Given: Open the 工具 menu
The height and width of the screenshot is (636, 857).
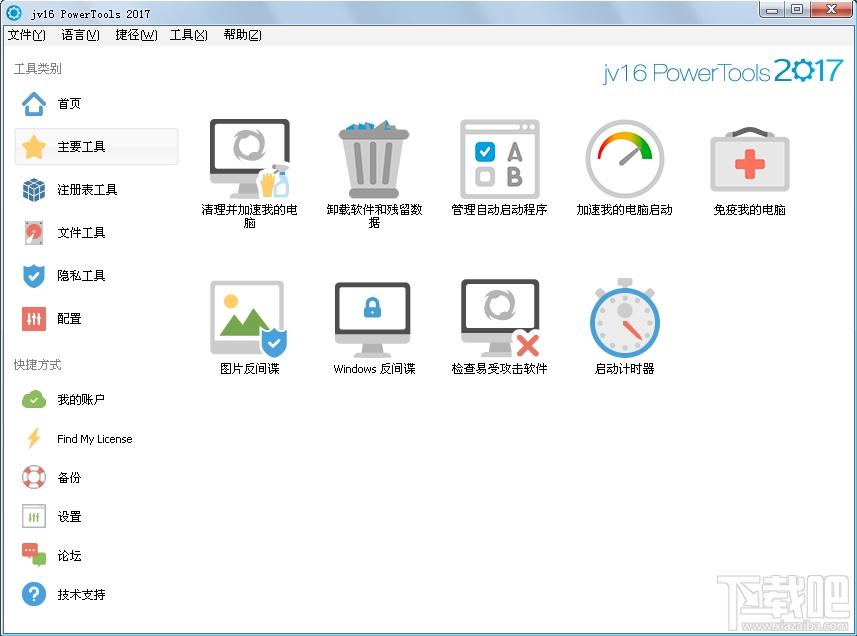Looking at the screenshot, I should 189,35.
